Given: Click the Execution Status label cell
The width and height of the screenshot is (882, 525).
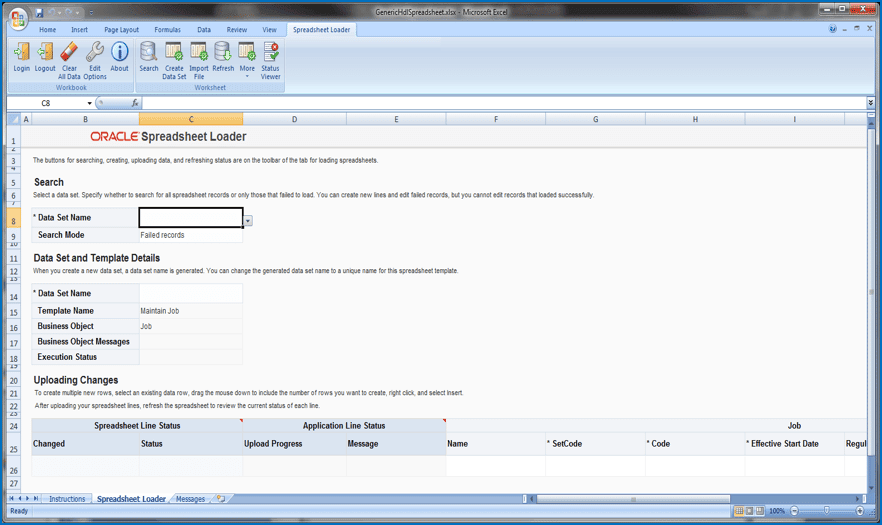Looking at the screenshot, I should coord(86,357).
